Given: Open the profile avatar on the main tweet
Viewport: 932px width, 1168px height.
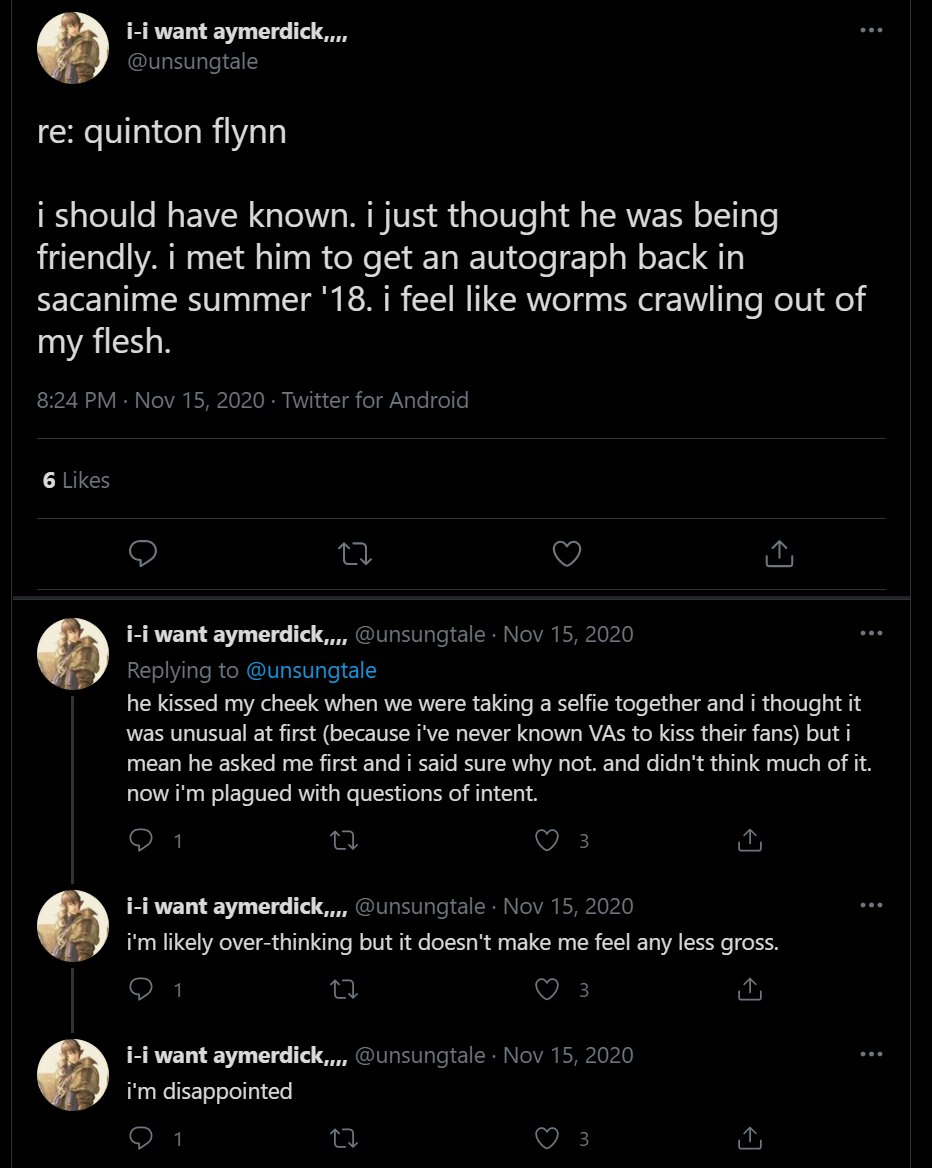Looking at the screenshot, I should (x=73, y=48).
